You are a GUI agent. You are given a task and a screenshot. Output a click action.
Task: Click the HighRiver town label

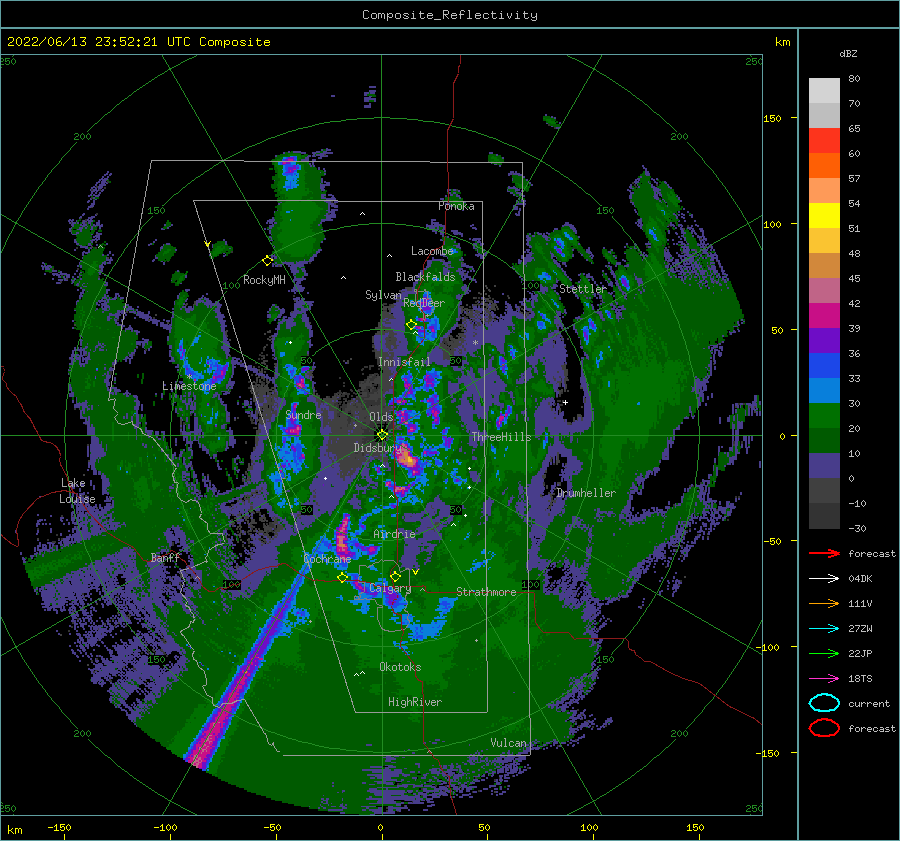tap(415, 702)
